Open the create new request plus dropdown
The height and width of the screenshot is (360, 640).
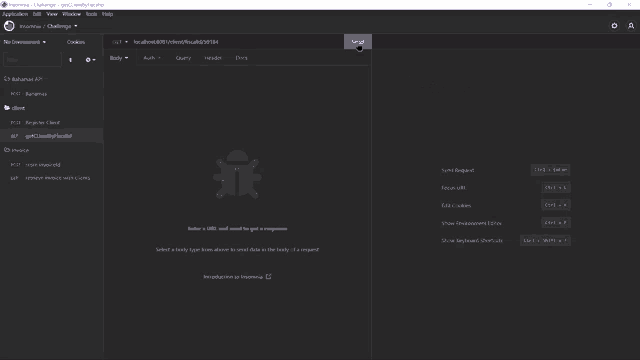coord(90,60)
